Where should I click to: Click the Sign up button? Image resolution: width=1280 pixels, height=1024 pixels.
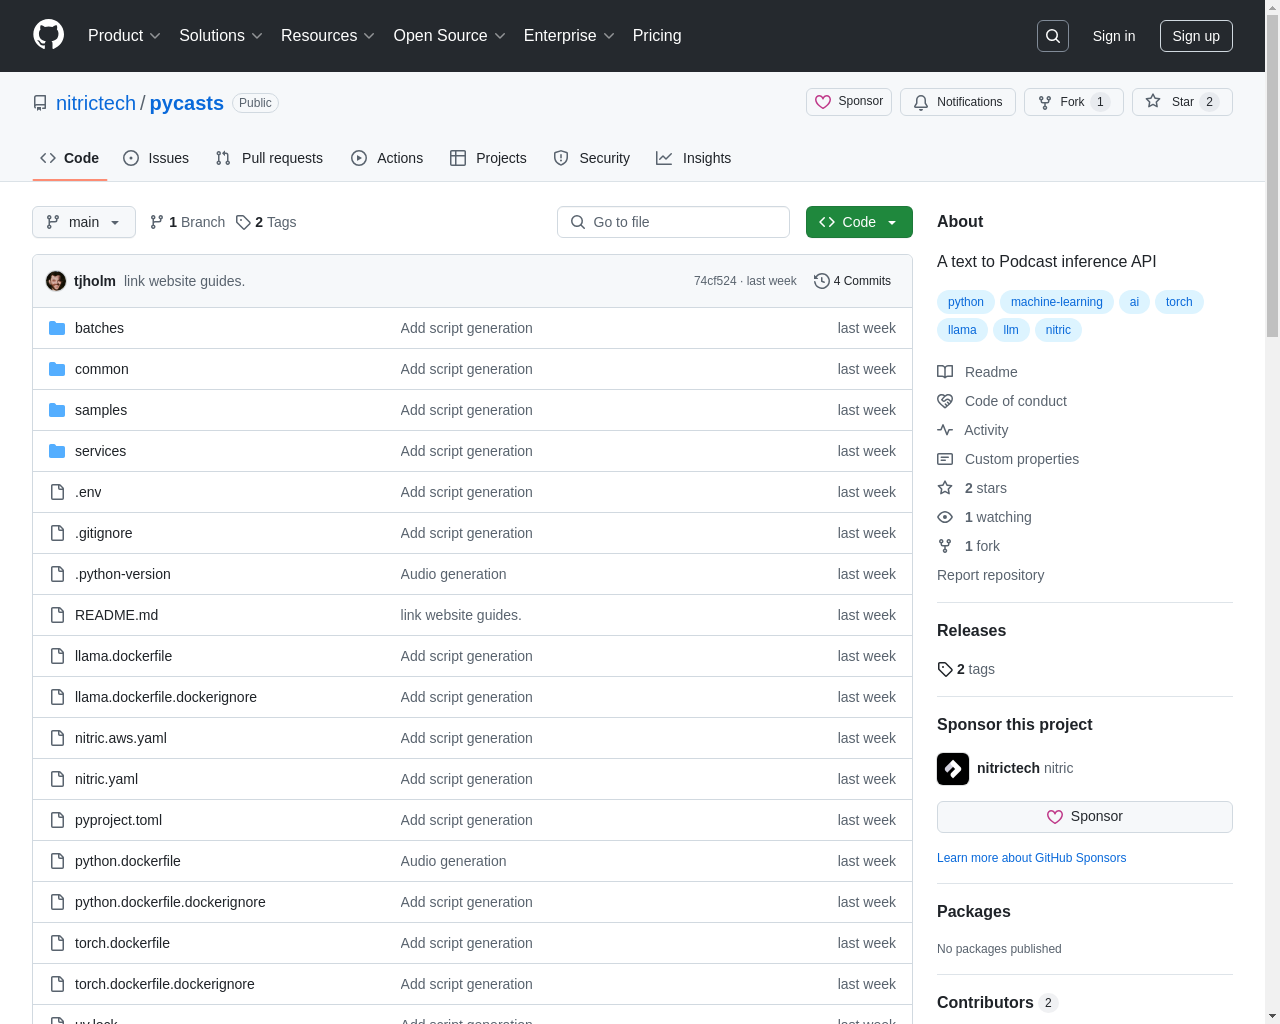point(1196,36)
